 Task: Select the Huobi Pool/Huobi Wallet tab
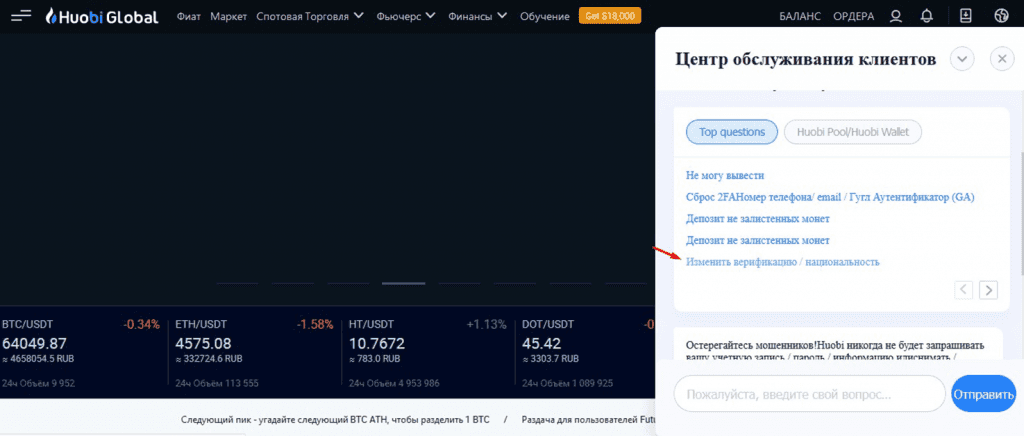[x=852, y=132]
